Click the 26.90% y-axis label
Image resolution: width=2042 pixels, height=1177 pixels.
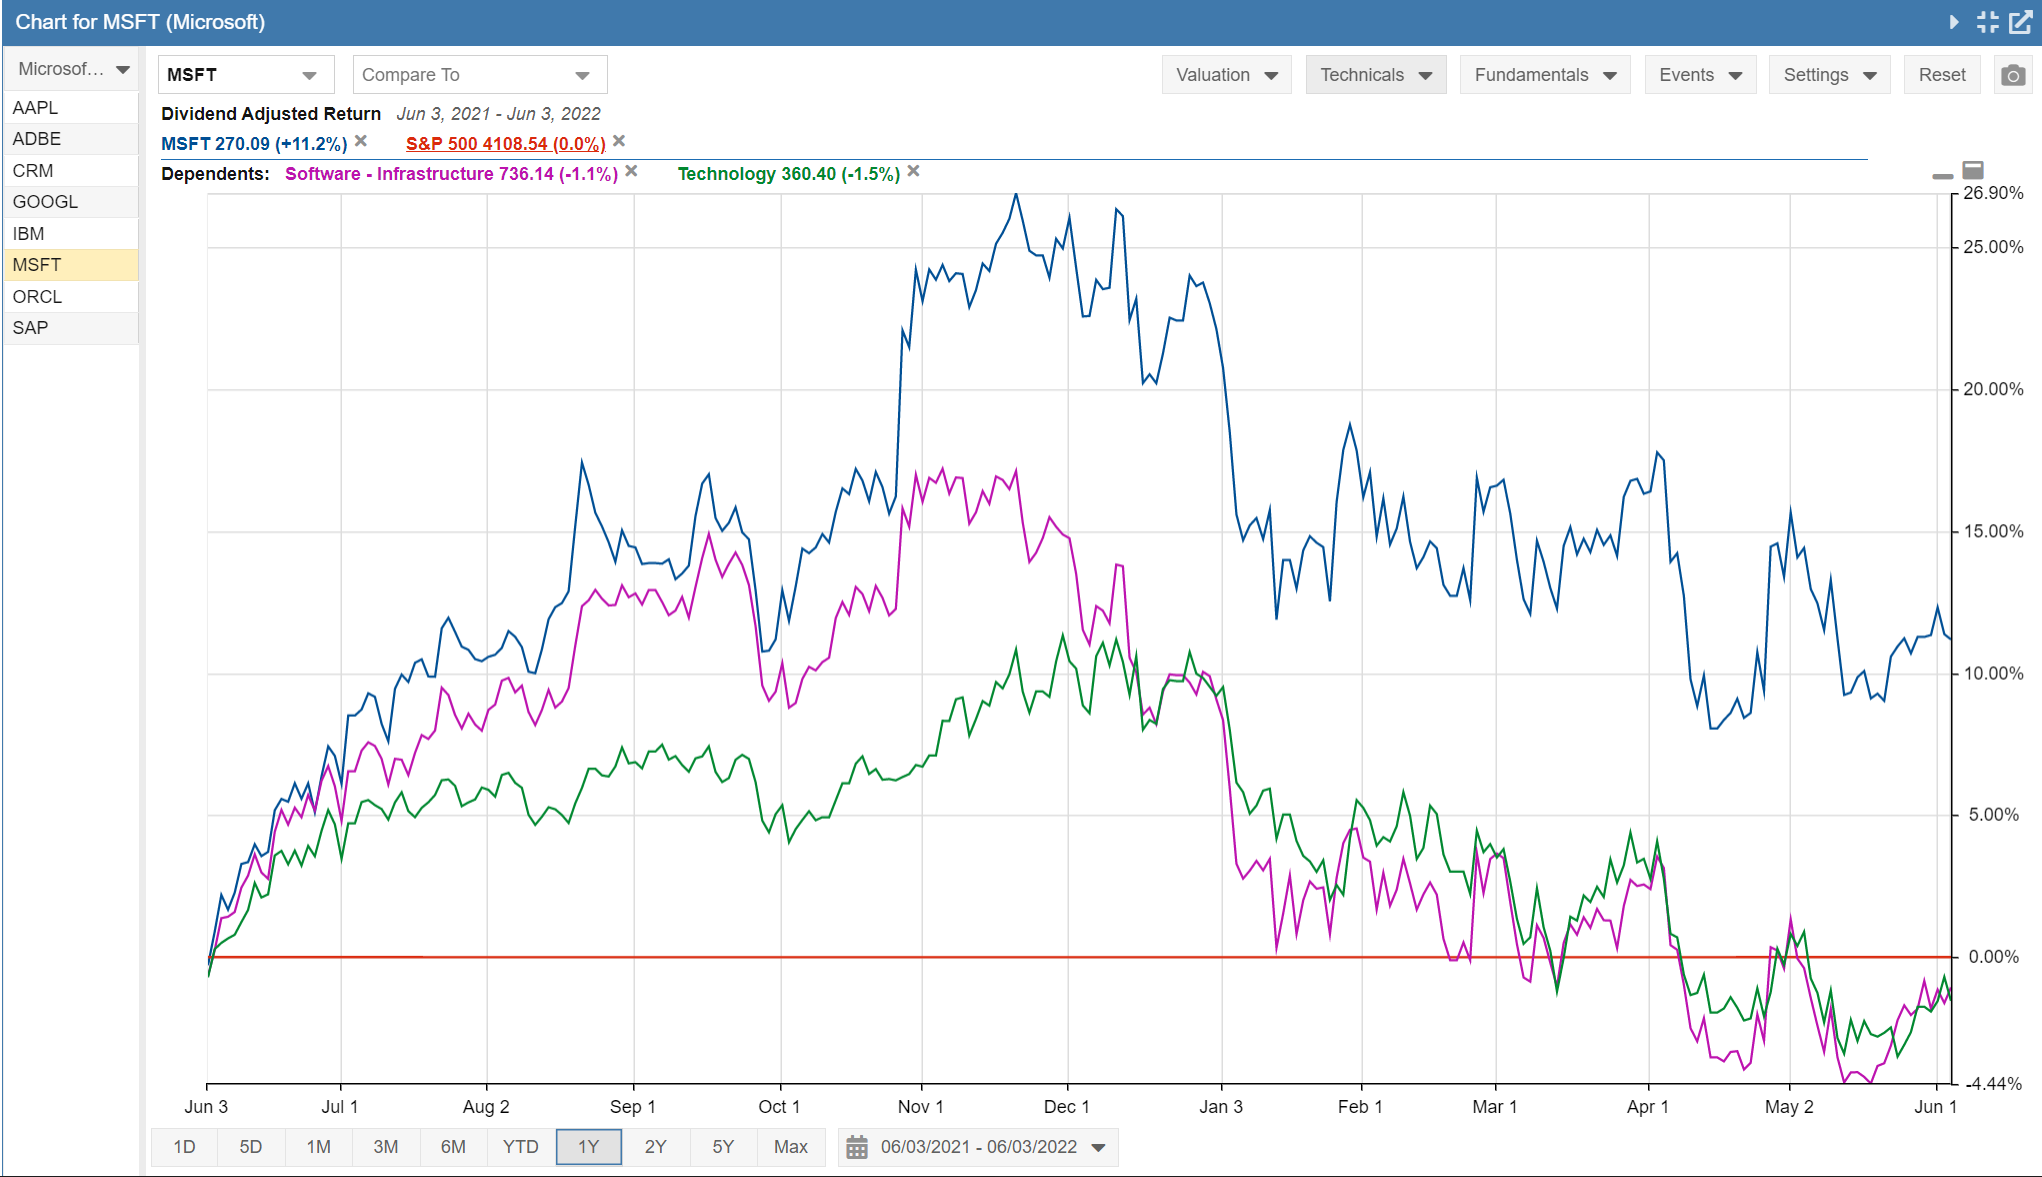click(1993, 193)
